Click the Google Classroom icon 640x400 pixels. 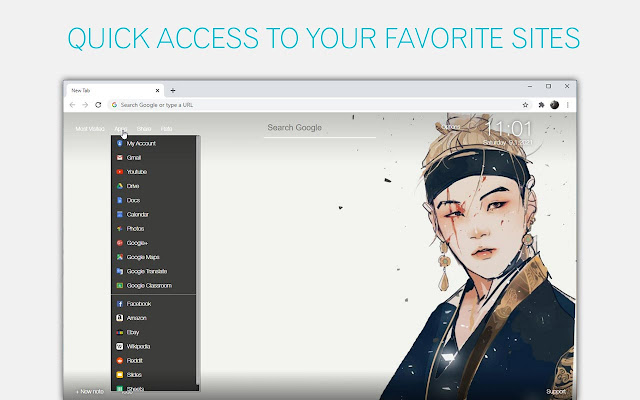[120, 285]
